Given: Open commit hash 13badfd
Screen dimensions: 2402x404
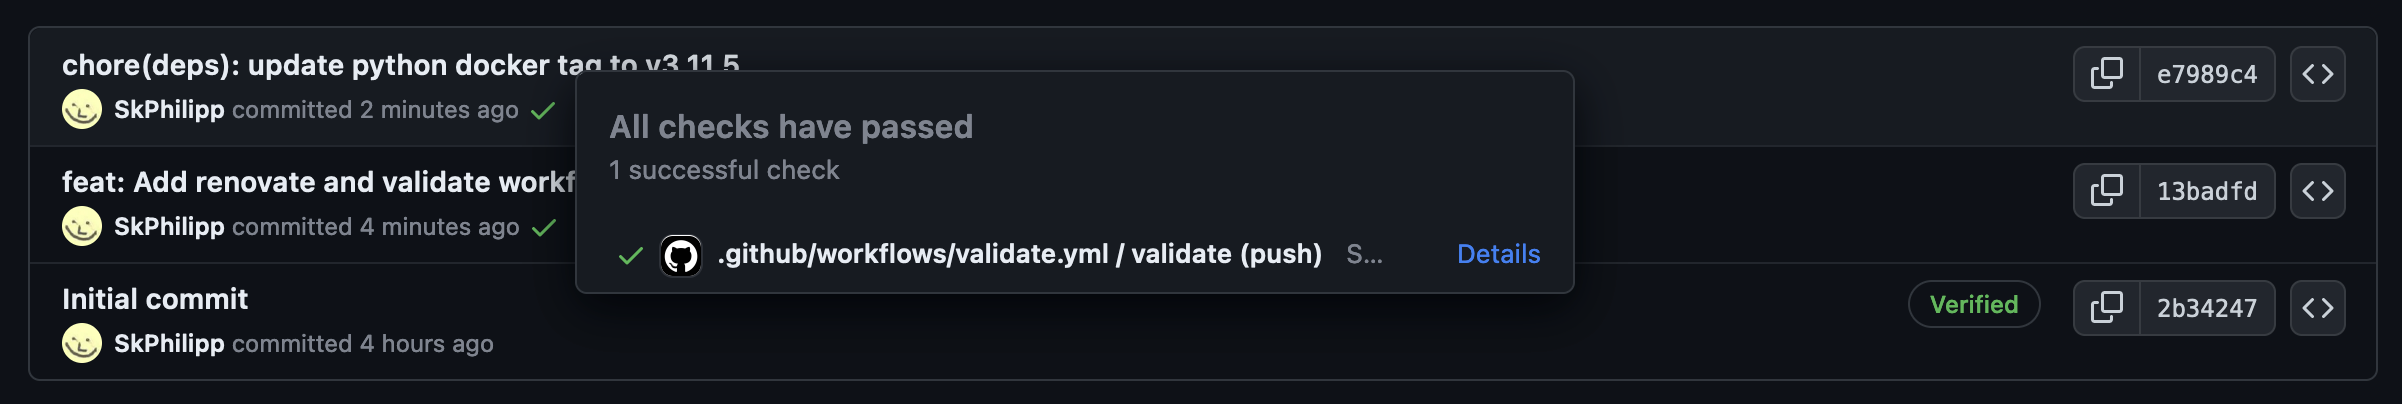Looking at the screenshot, I should pyautogui.click(x=2206, y=191).
